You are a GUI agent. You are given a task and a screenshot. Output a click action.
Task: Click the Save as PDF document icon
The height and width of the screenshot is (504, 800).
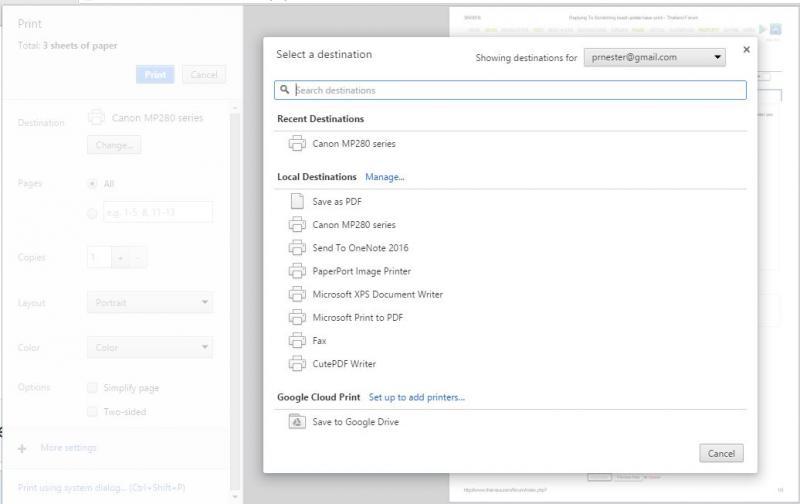pos(297,201)
